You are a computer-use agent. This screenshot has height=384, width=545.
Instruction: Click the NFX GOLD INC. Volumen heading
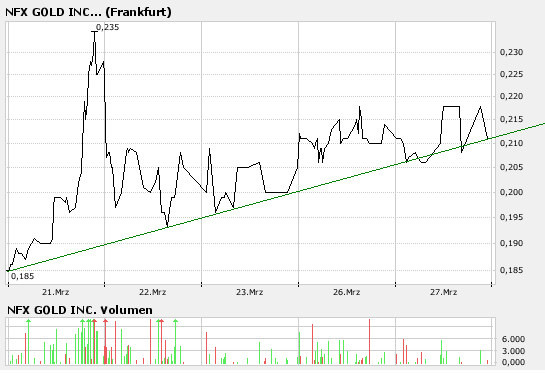80,310
